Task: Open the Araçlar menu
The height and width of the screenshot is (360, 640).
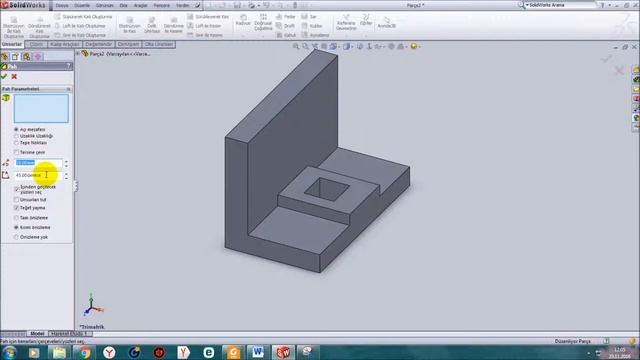Action: 141,5
